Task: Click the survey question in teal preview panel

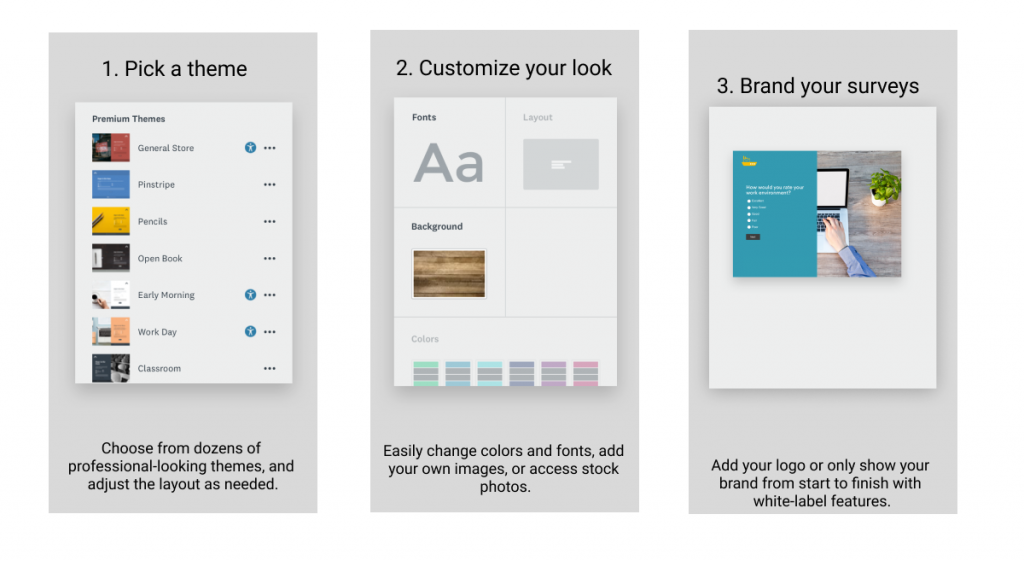Action: pyautogui.click(x=775, y=190)
